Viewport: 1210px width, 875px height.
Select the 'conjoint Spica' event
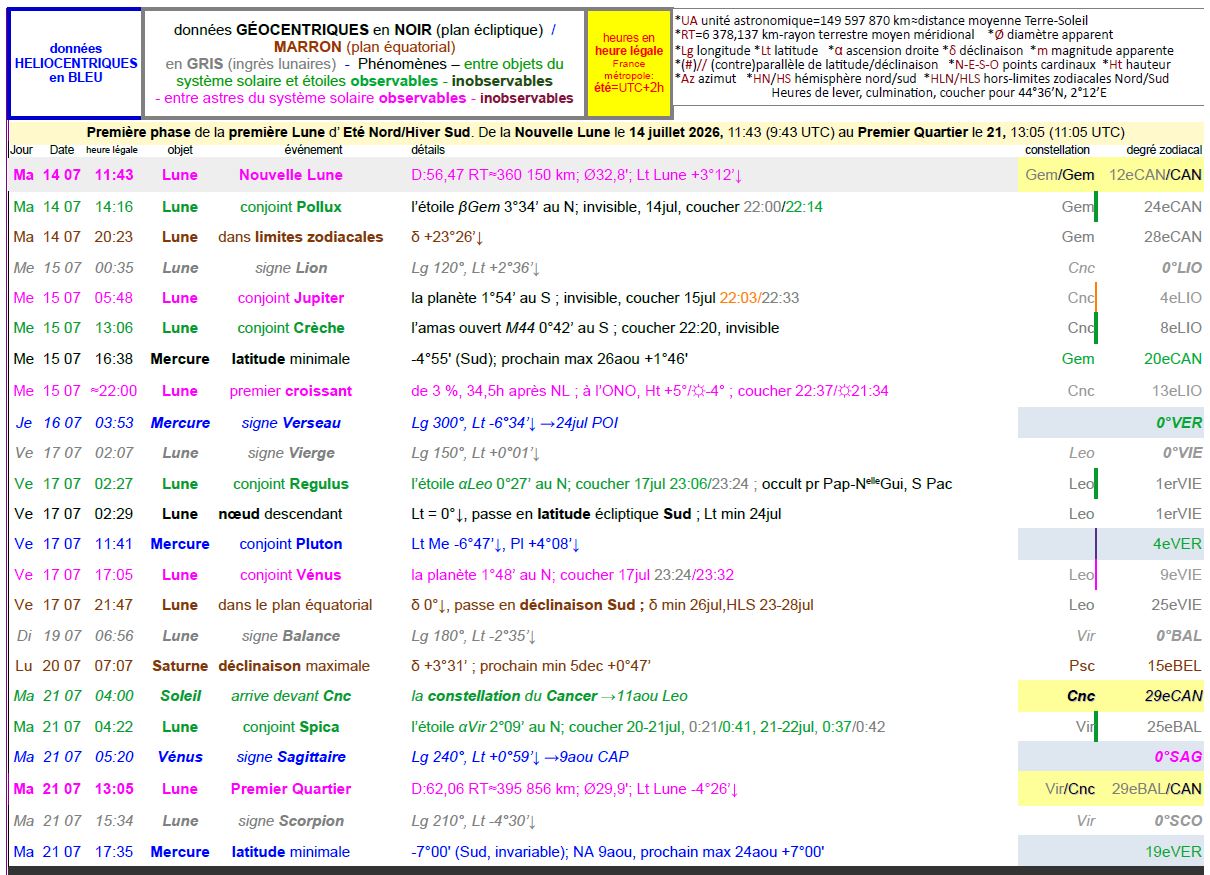pos(290,727)
